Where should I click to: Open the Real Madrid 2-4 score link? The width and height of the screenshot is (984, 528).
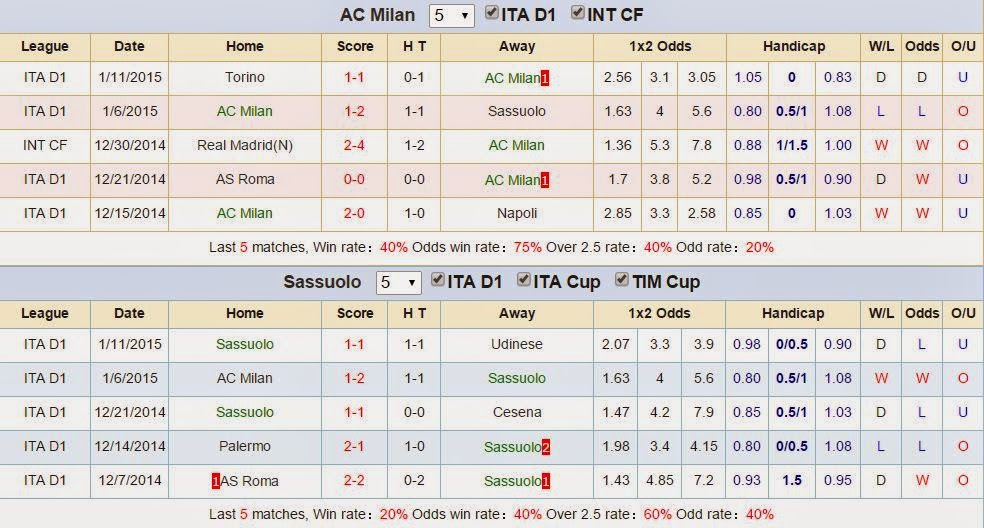click(x=354, y=145)
